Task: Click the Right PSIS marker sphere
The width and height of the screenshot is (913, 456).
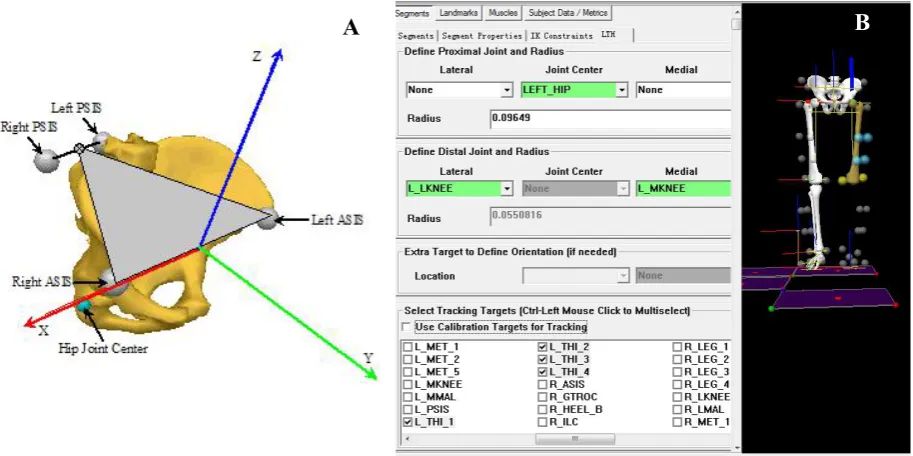Action: (45, 159)
